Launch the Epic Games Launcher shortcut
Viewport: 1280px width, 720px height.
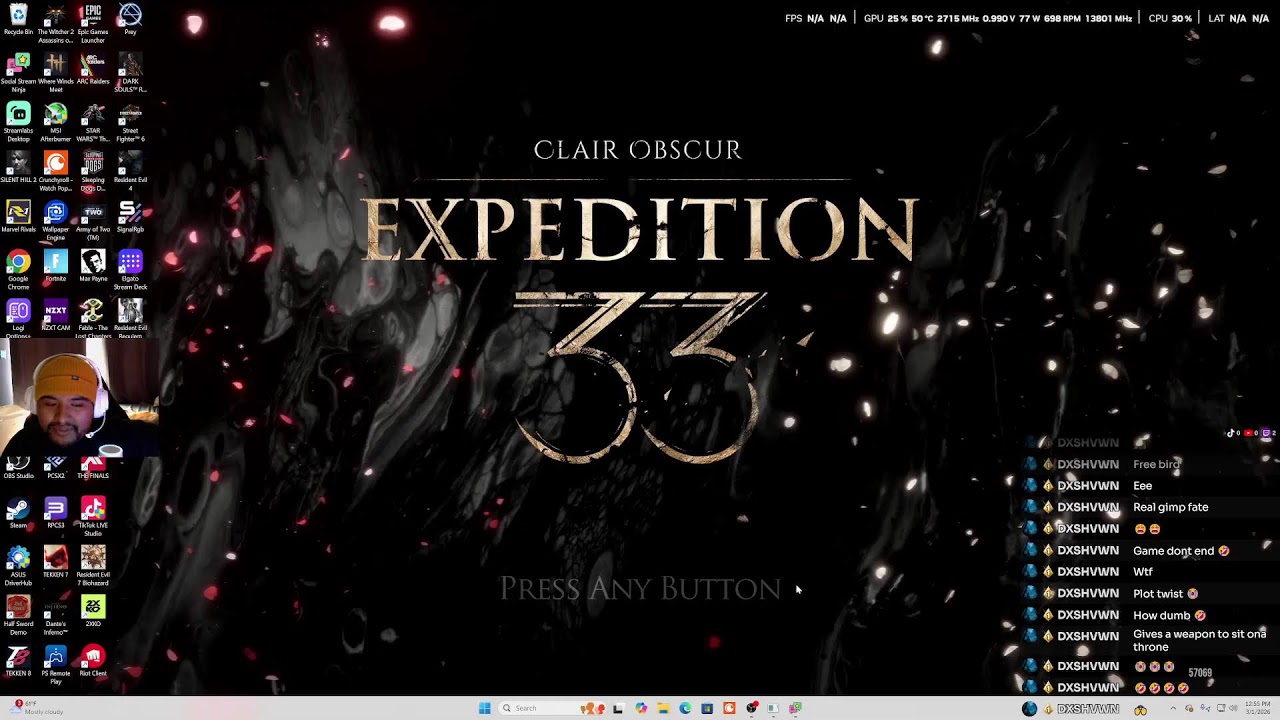[93, 23]
